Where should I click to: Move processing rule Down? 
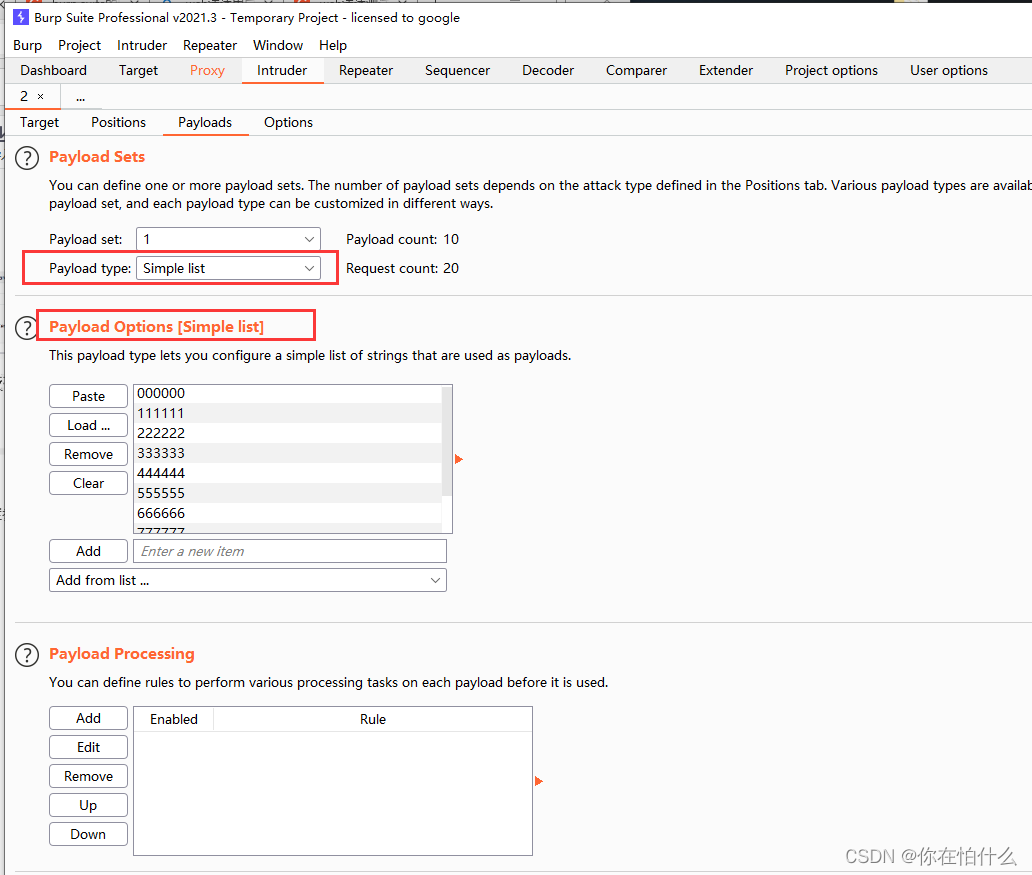click(x=88, y=834)
